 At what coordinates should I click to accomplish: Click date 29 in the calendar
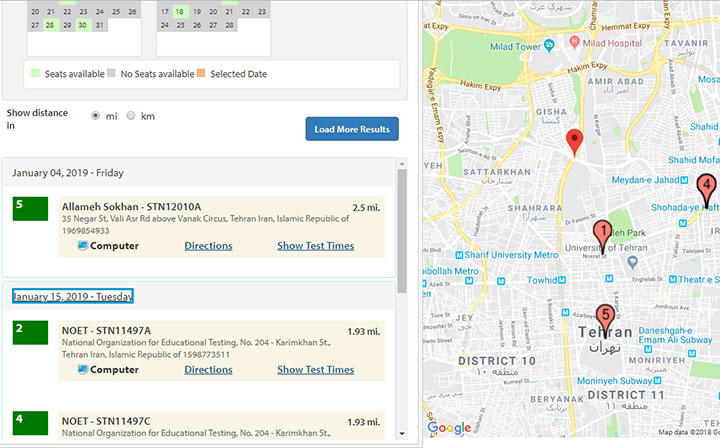coord(67,25)
